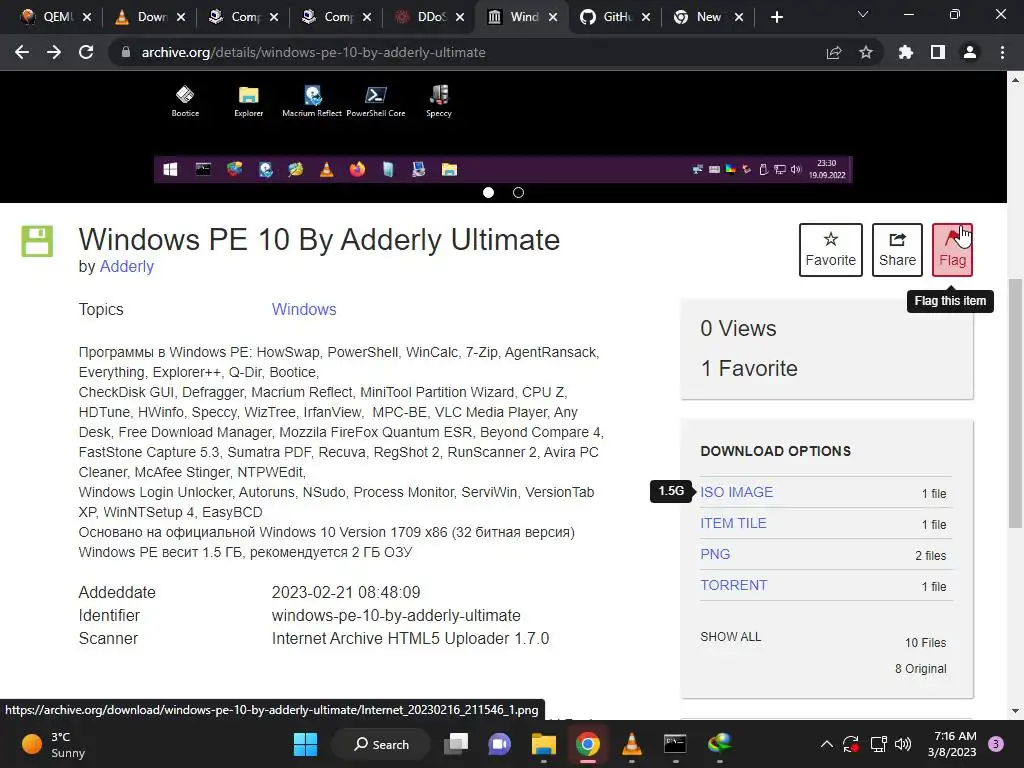The height and width of the screenshot is (768, 1024).
Task: Open the Chrome profile icon
Action: [970, 52]
